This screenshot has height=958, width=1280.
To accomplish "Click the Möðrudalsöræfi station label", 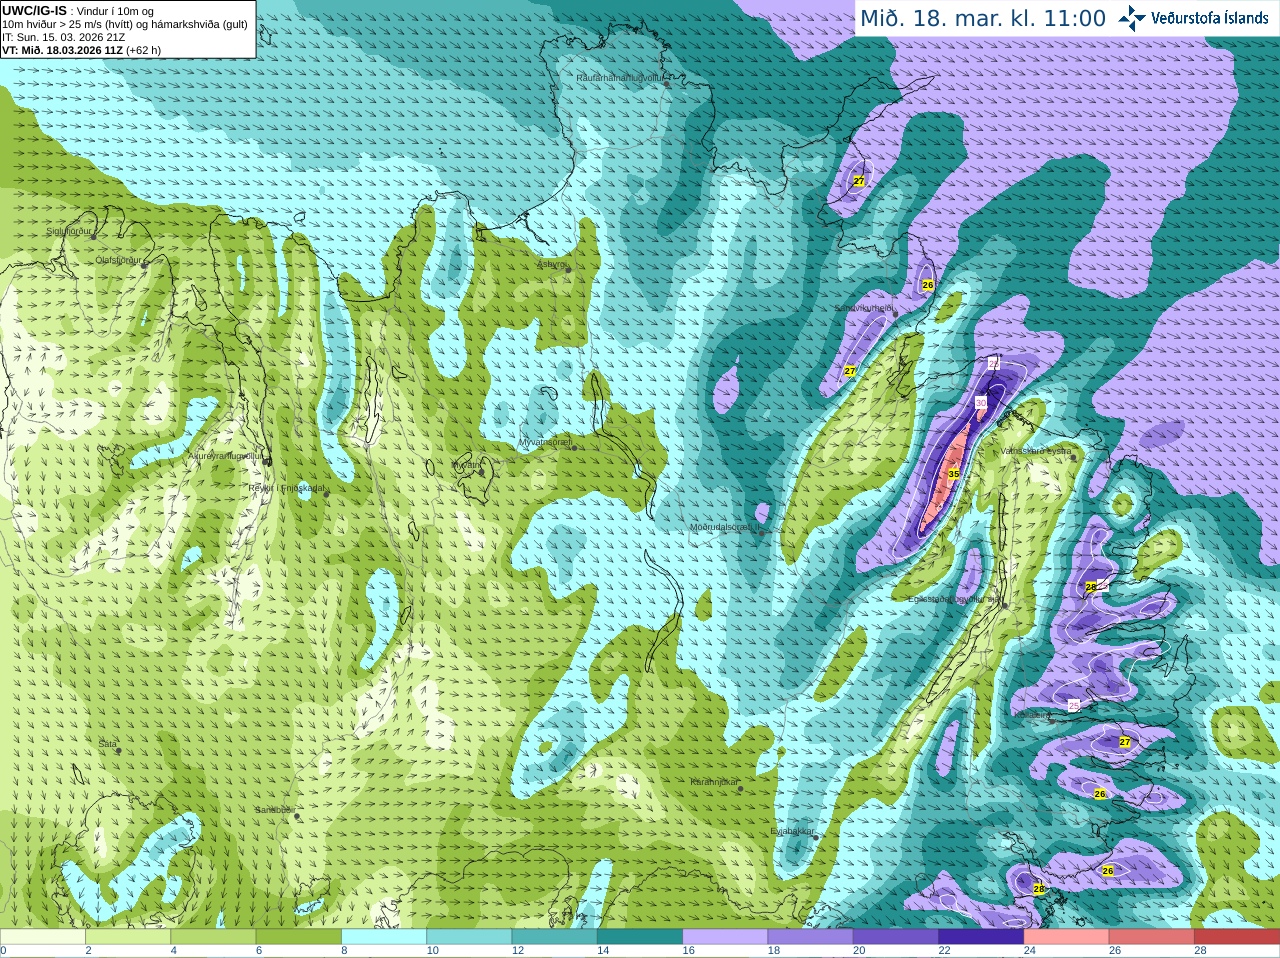I will pyautogui.click(x=724, y=527).
